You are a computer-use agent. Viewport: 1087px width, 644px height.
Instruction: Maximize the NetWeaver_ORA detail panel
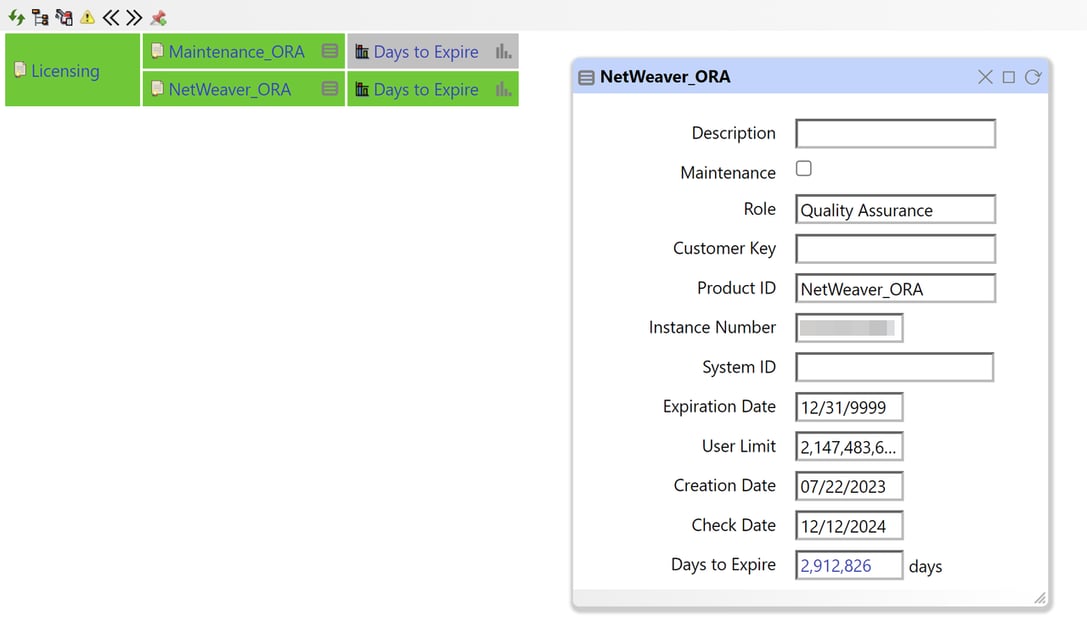point(1009,77)
